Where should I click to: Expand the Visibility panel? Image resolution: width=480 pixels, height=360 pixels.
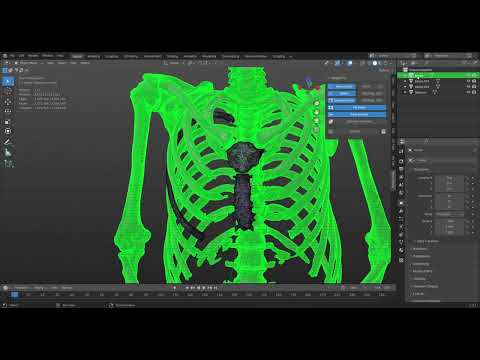pyautogui.click(x=419, y=279)
